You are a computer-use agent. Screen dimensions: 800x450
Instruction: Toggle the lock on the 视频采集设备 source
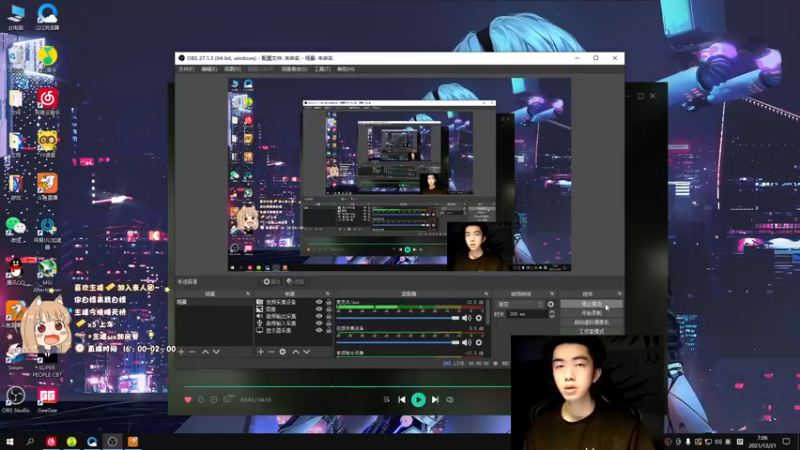pyautogui.click(x=329, y=302)
